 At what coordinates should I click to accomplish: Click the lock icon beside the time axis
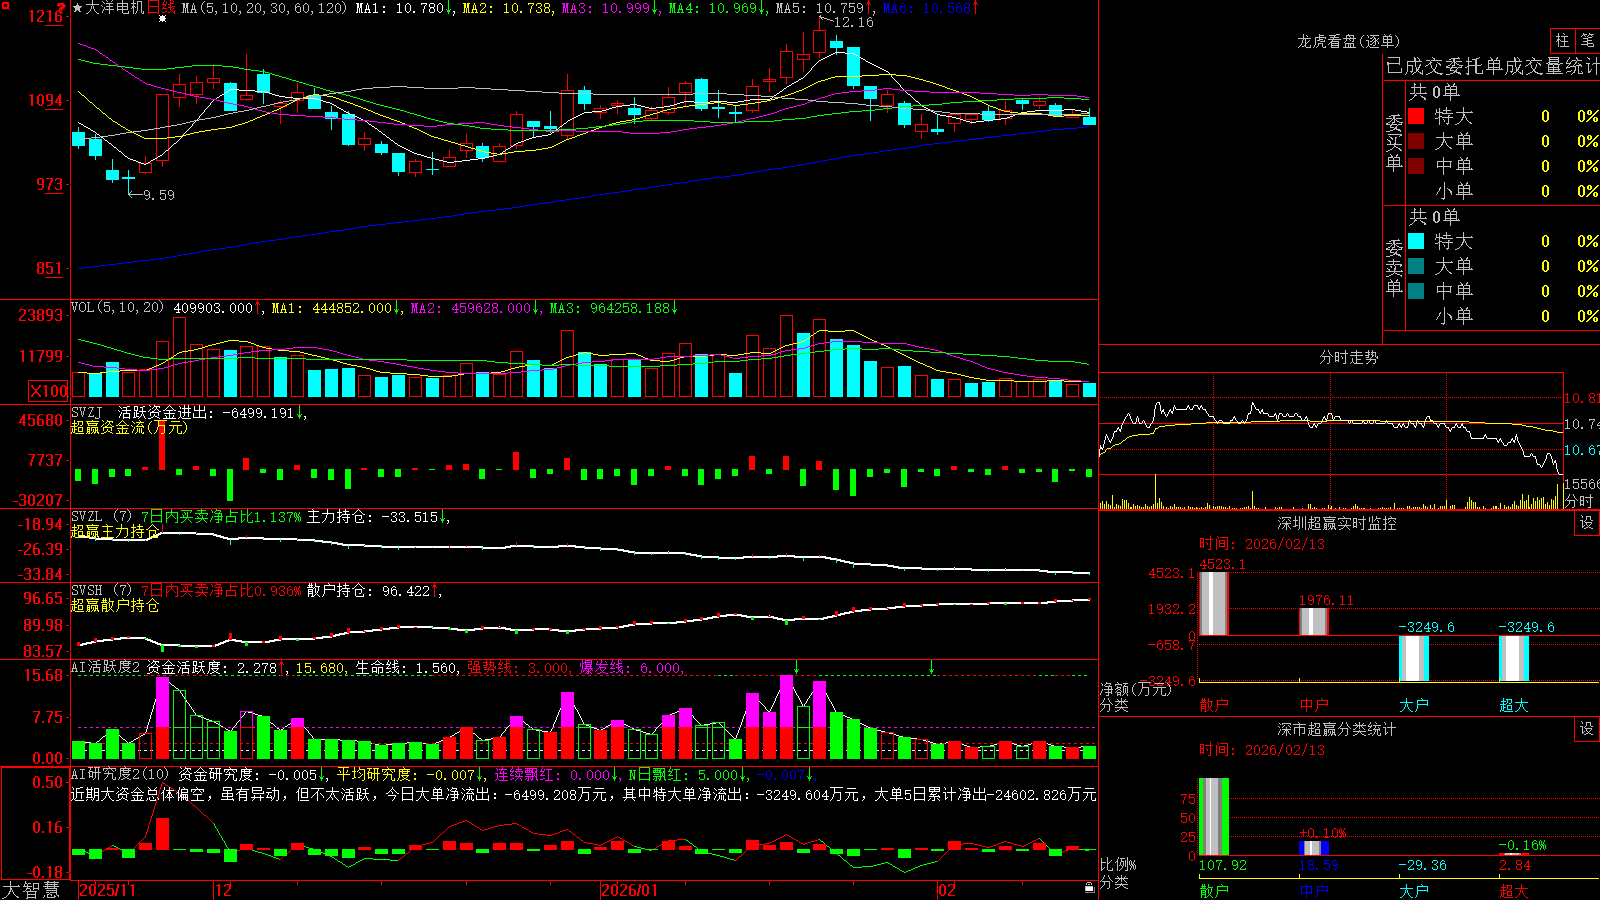coord(1089,887)
